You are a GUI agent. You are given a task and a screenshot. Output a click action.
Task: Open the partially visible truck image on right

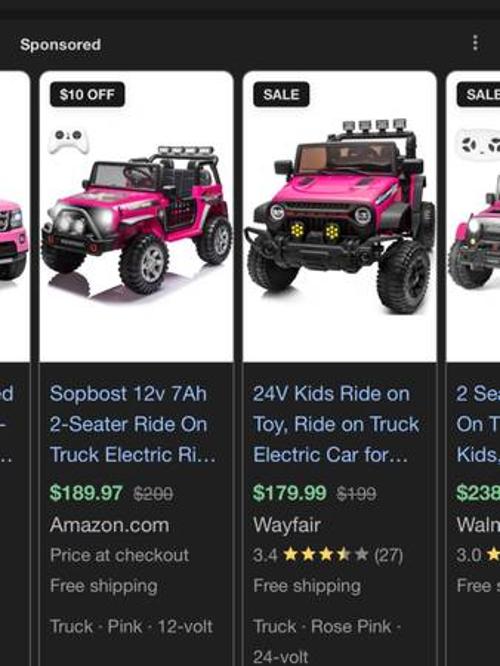473,217
